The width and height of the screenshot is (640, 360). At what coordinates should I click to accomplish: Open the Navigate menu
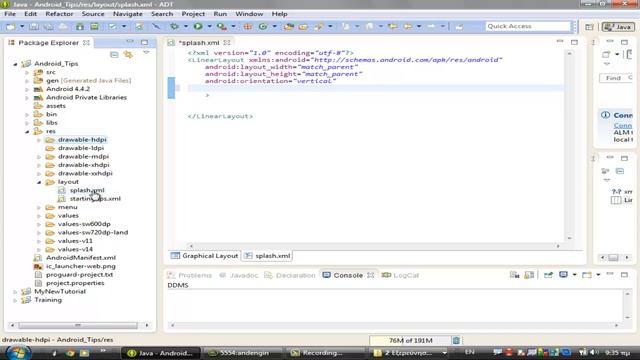(x=128, y=14)
